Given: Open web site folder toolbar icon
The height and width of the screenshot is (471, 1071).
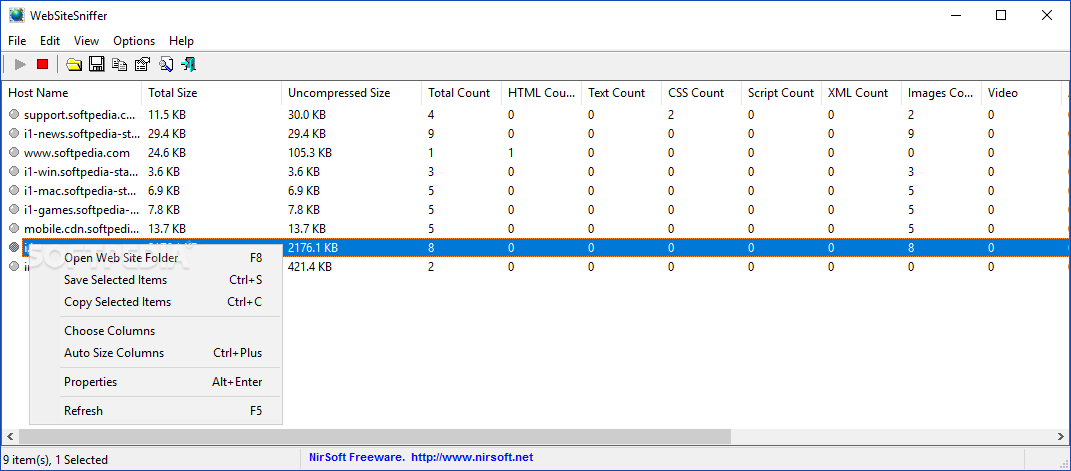Looking at the screenshot, I should pos(74,65).
